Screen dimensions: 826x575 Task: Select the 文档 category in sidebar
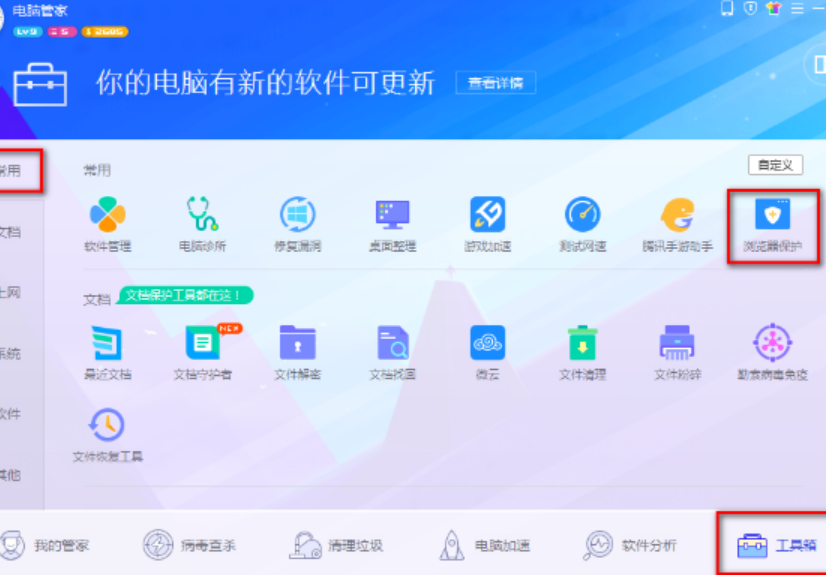coord(11,232)
